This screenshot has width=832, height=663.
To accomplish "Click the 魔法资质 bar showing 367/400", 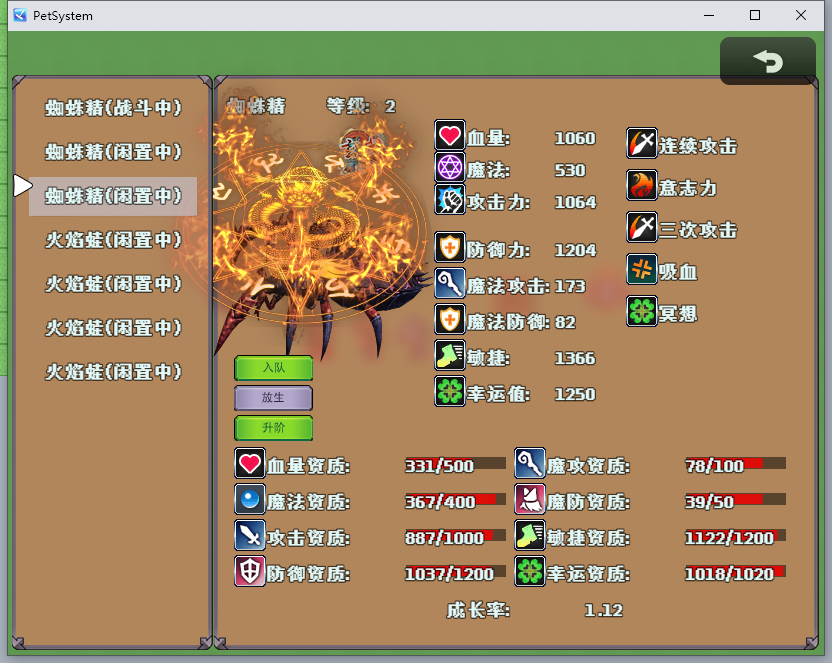I will coord(456,501).
